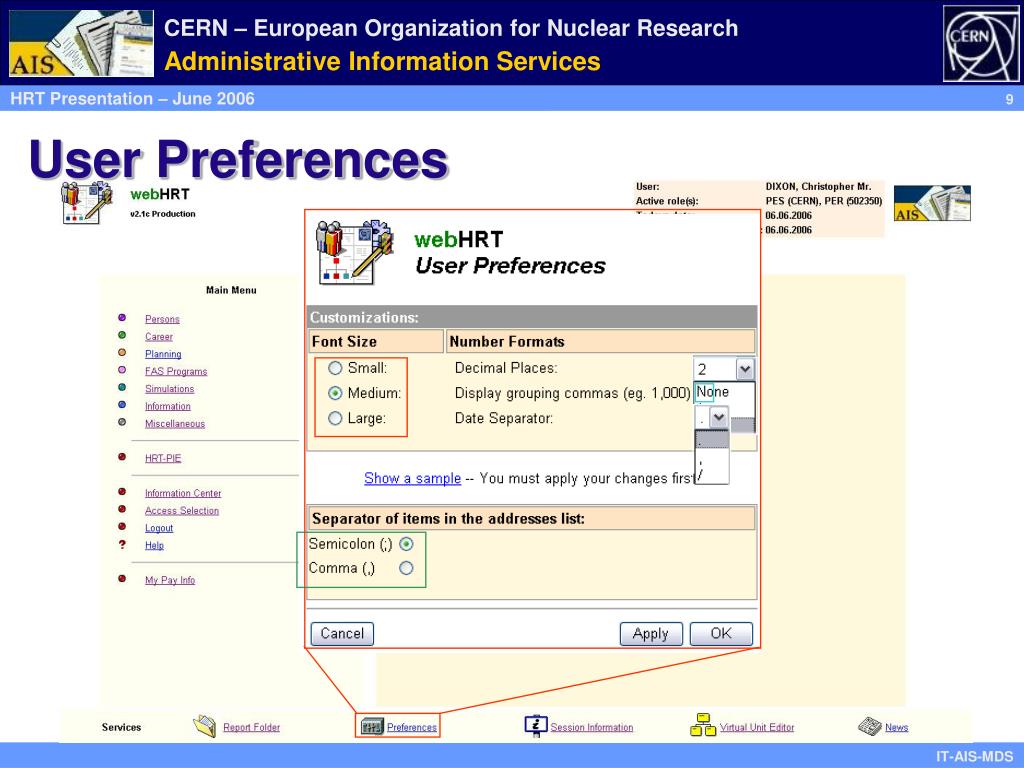Click the blue bullet next to Information
Screen dimensions: 1024x768
[x=122, y=405]
